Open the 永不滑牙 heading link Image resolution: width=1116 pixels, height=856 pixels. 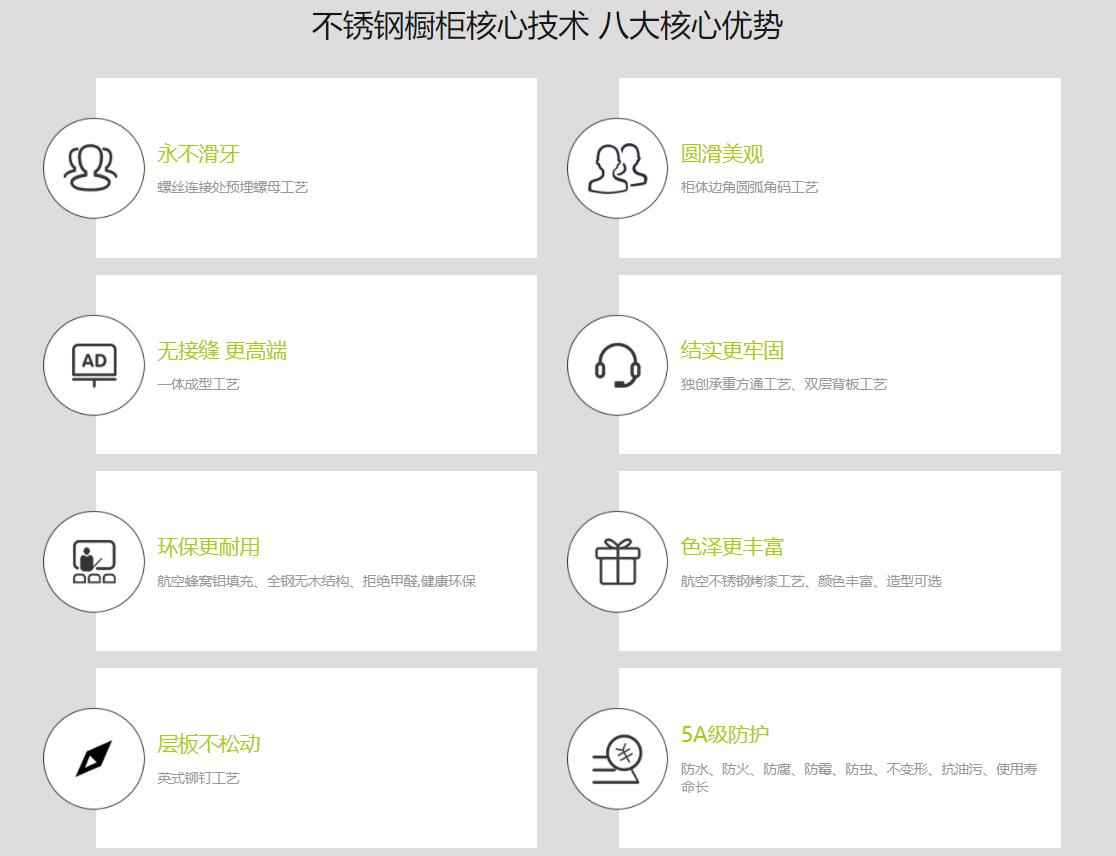pos(198,154)
